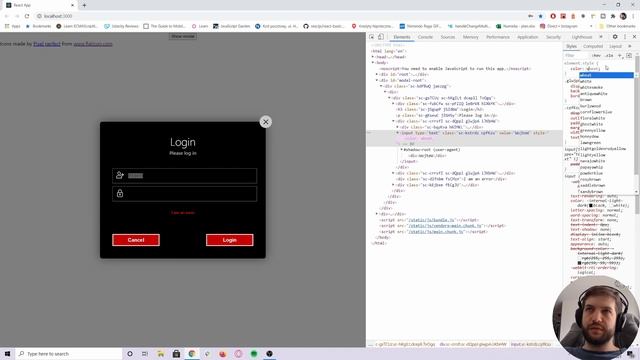The image size is (640, 360).
Task: Open the Chrome extensions puzzle icon
Action: pyautogui.click(x=613, y=16)
